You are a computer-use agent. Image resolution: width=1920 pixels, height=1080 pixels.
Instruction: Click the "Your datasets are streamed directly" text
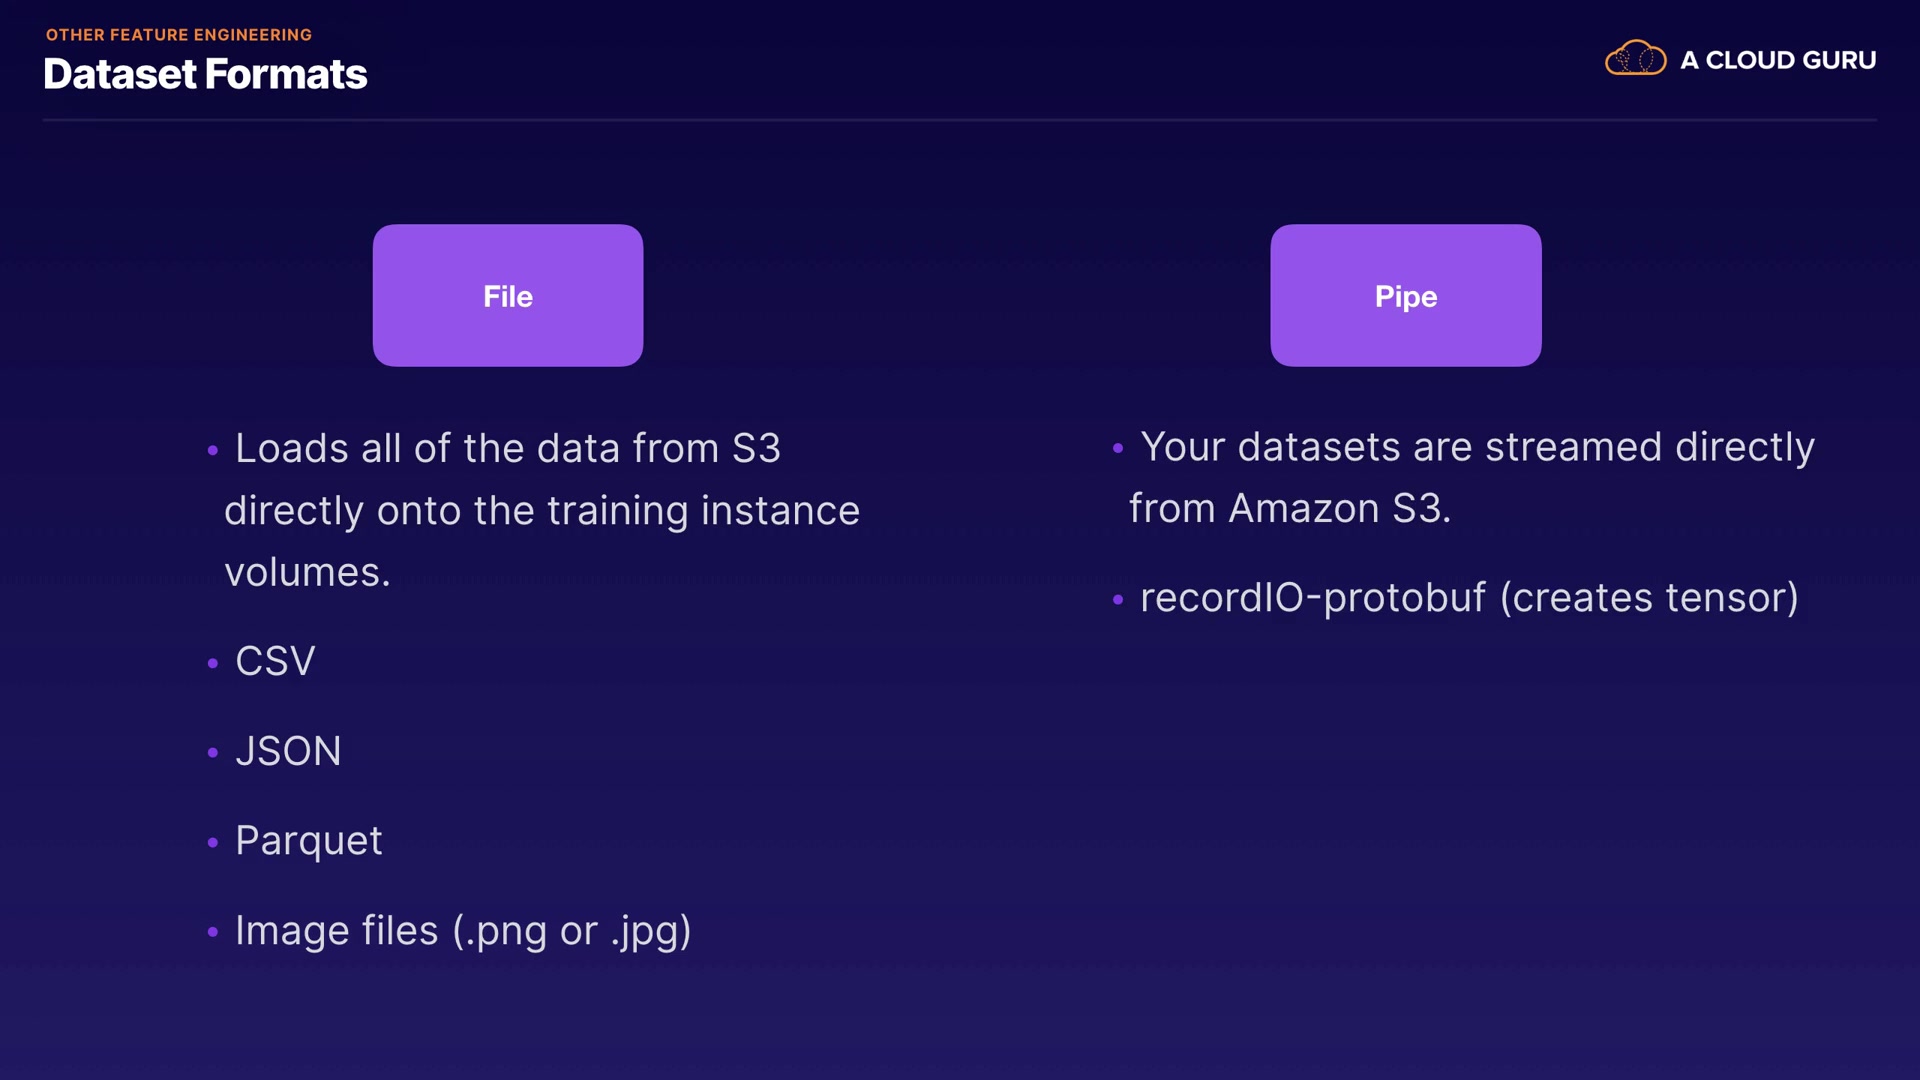[x=1477, y=447]
